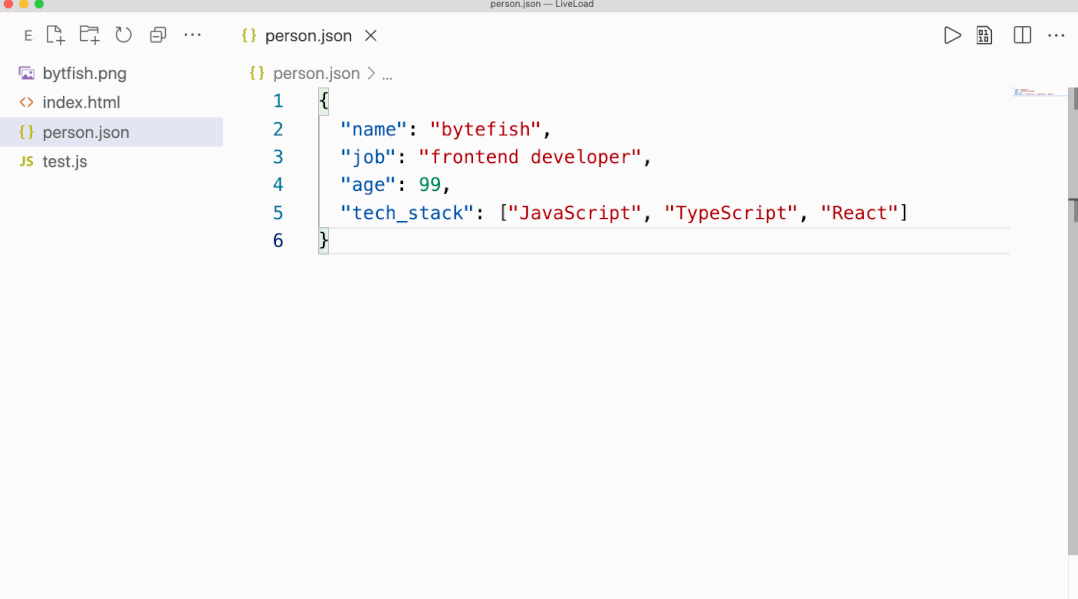This screenshot has height=599, width=1078.
Task: Collapse all folders in explorer
Action: (x=158, y=35)
